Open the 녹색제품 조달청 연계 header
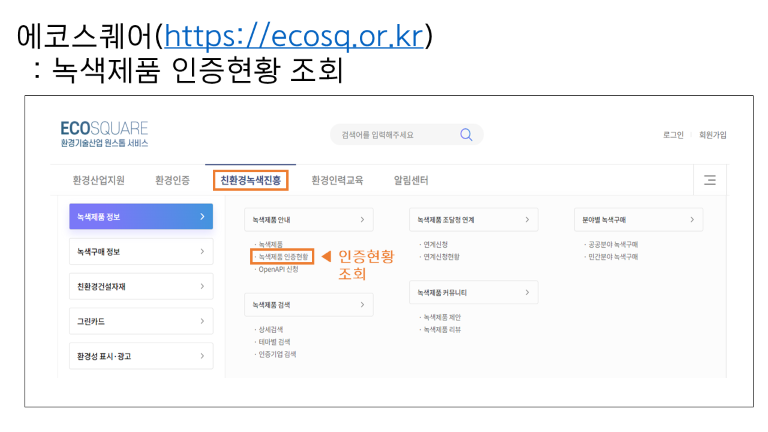The image size is (768, 432). click(x=474, y=220)
